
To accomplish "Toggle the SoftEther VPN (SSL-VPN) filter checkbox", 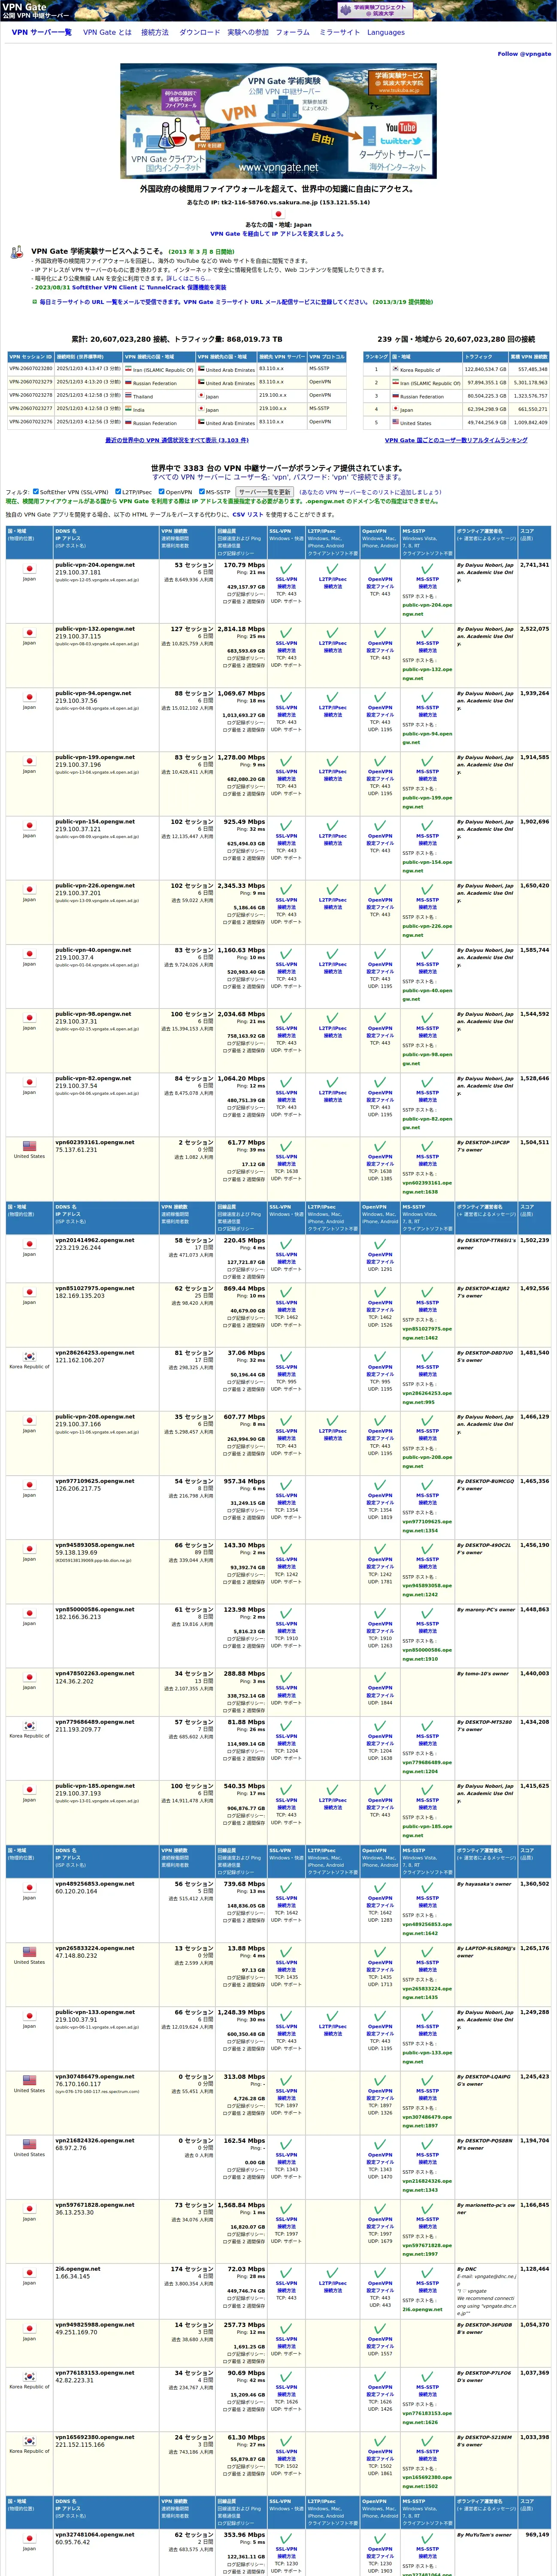I will [35, 492].
